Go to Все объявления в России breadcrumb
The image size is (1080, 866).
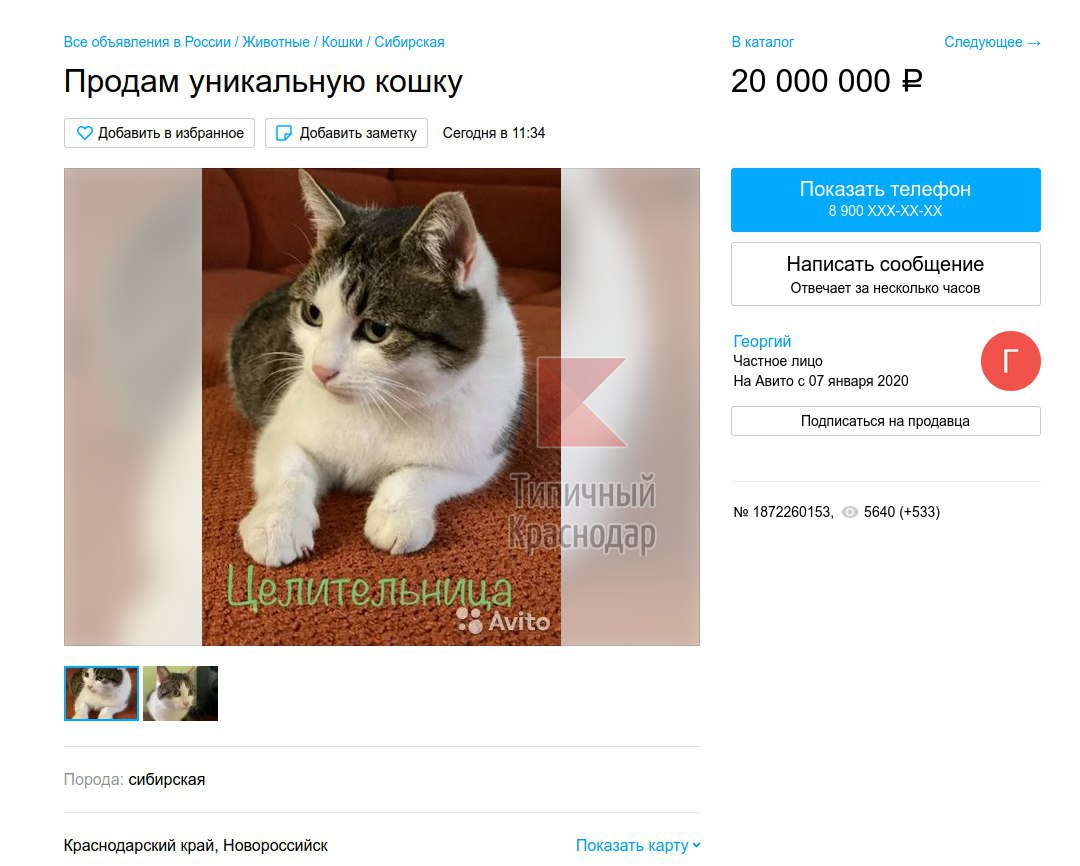147,42
